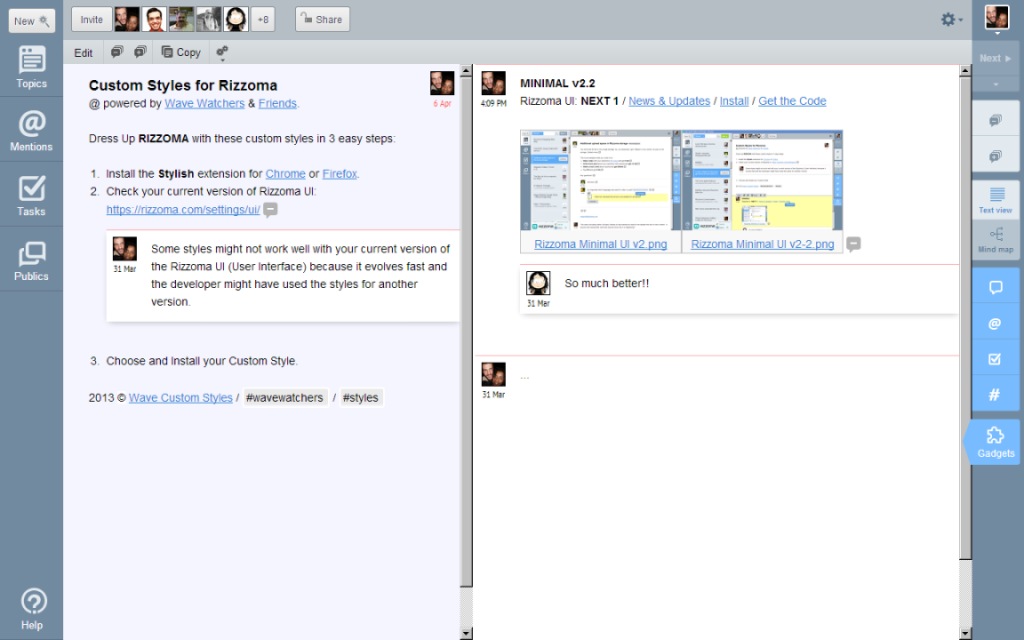Screen dimensions: 1024x640
Task: Open the Share settings button
Action: coord(322,20)
